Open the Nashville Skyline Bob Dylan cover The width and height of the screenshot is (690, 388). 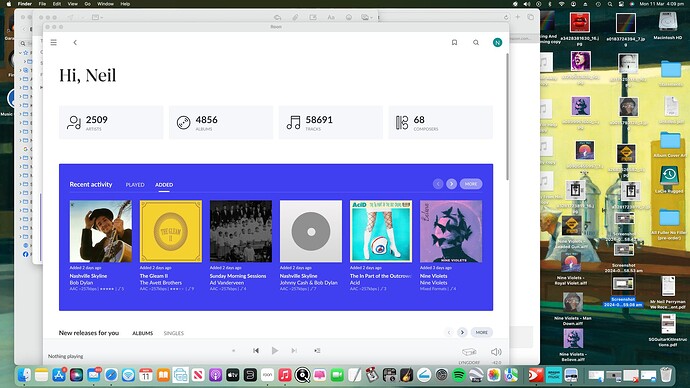(101, 231)
